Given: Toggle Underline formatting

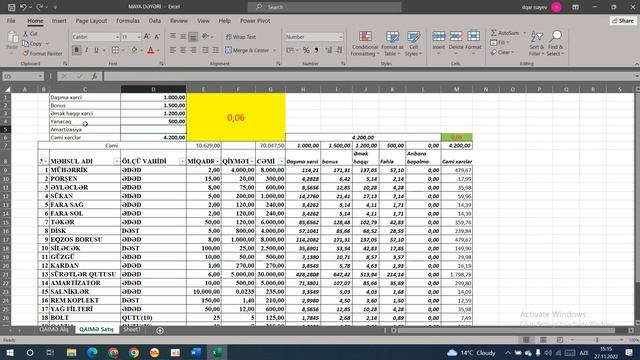Looking at the screenshot, I should click(x=96, y=50).
